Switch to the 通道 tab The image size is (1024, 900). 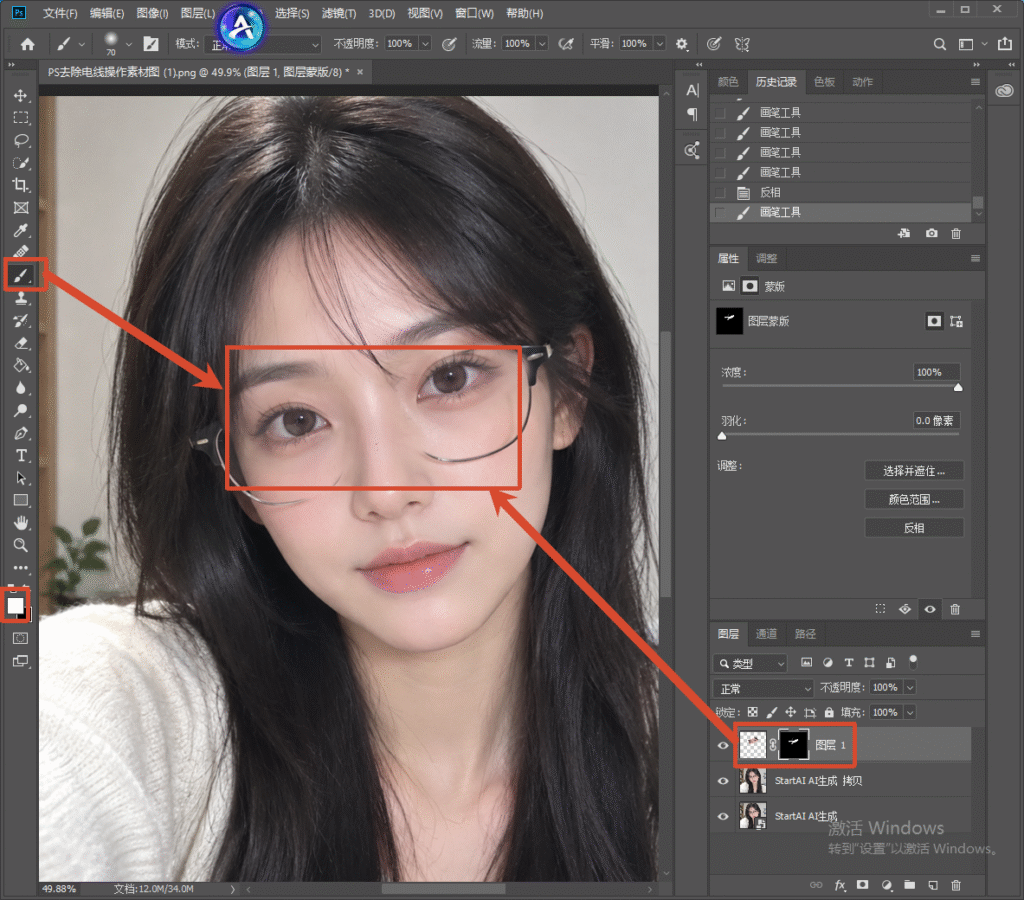(766, 634)
